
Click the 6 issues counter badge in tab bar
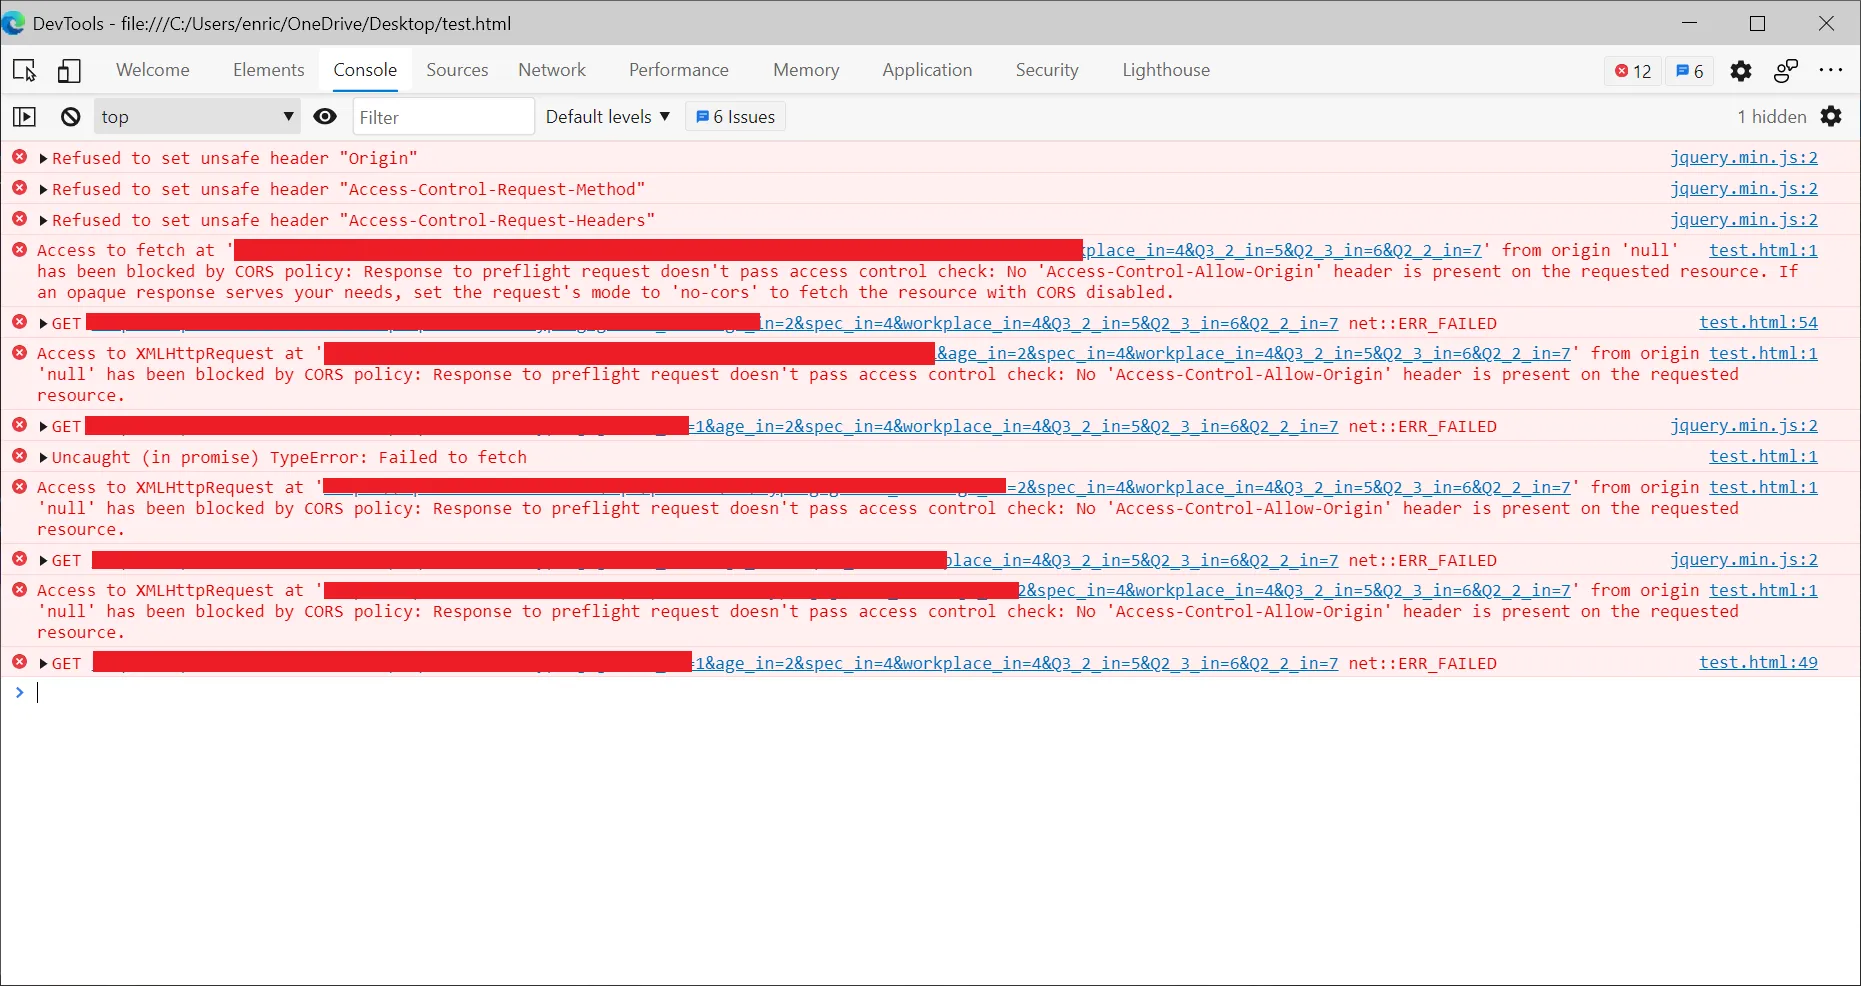click(x=1690, y=71)
